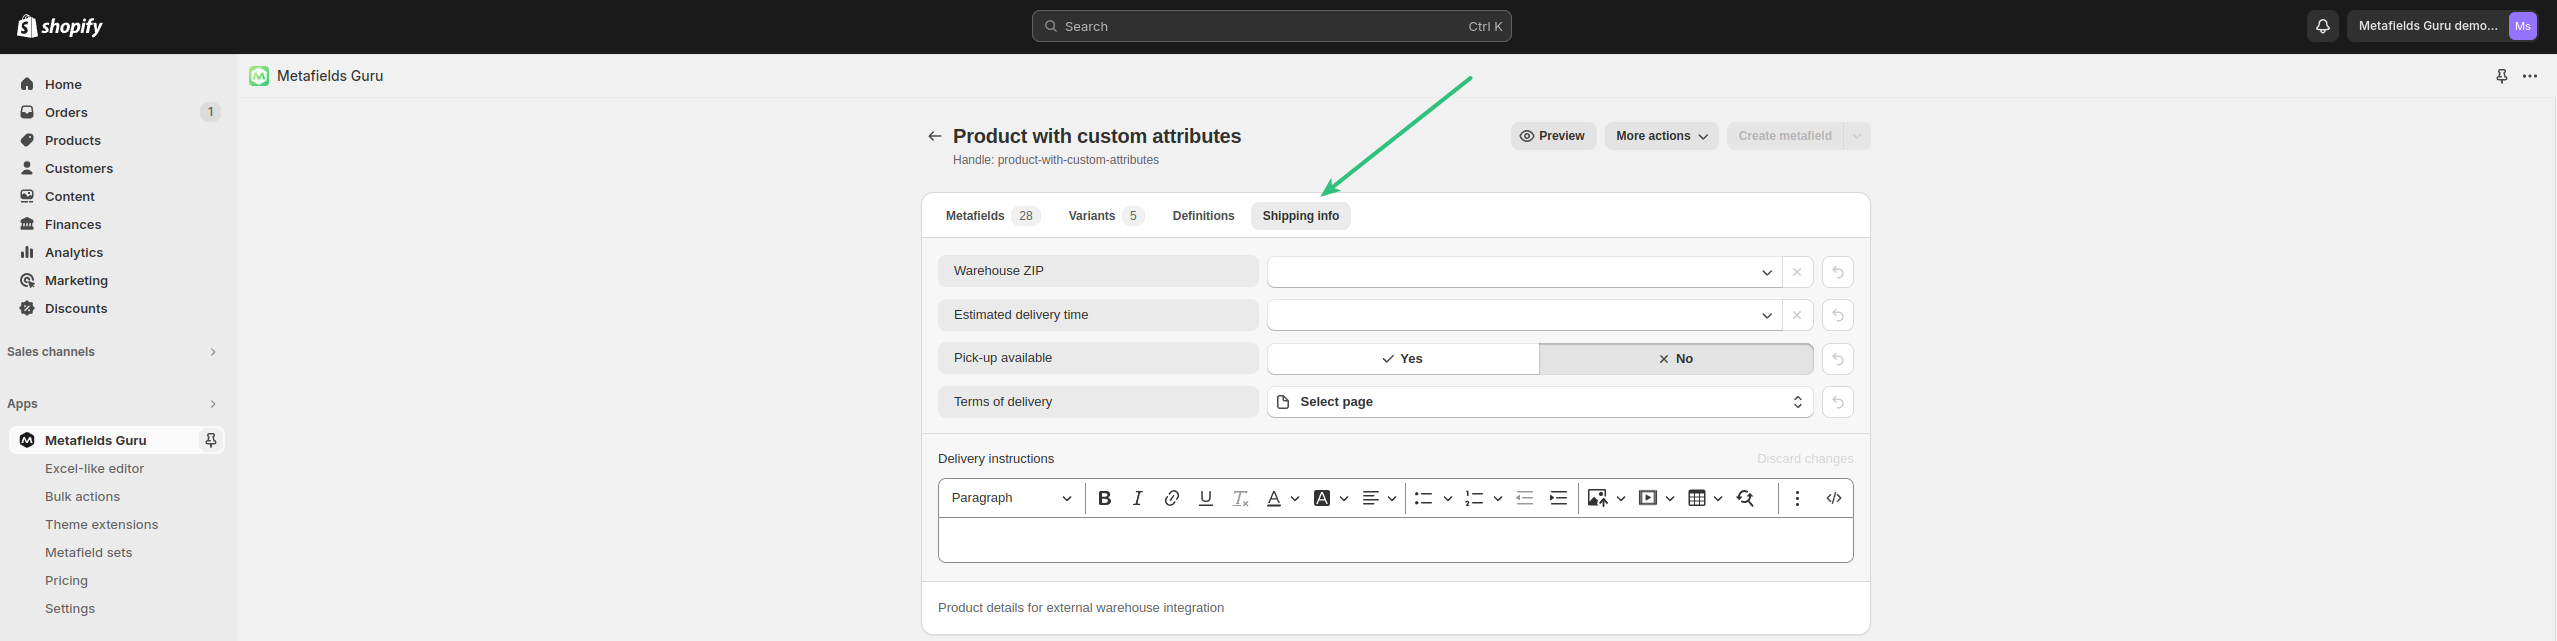Open the app header three-dots menu

(x=2530, y=76)
